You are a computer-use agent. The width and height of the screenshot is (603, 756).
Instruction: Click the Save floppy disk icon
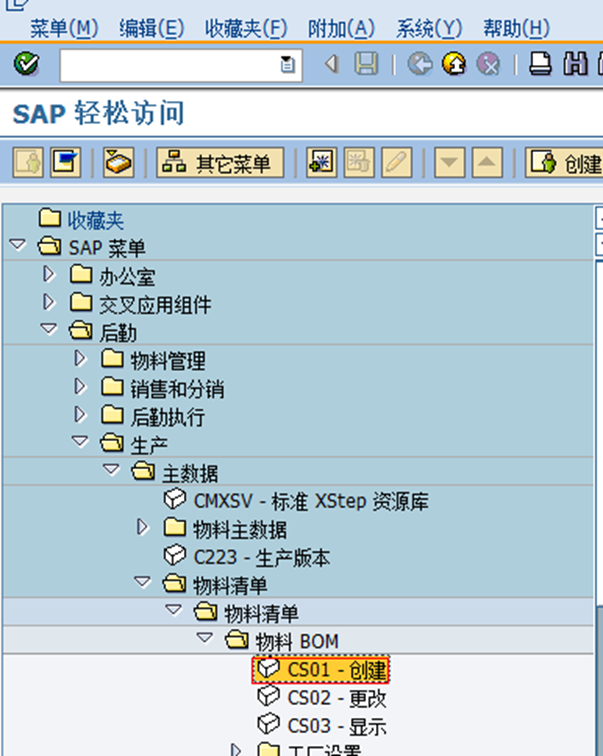coord(366,64)
